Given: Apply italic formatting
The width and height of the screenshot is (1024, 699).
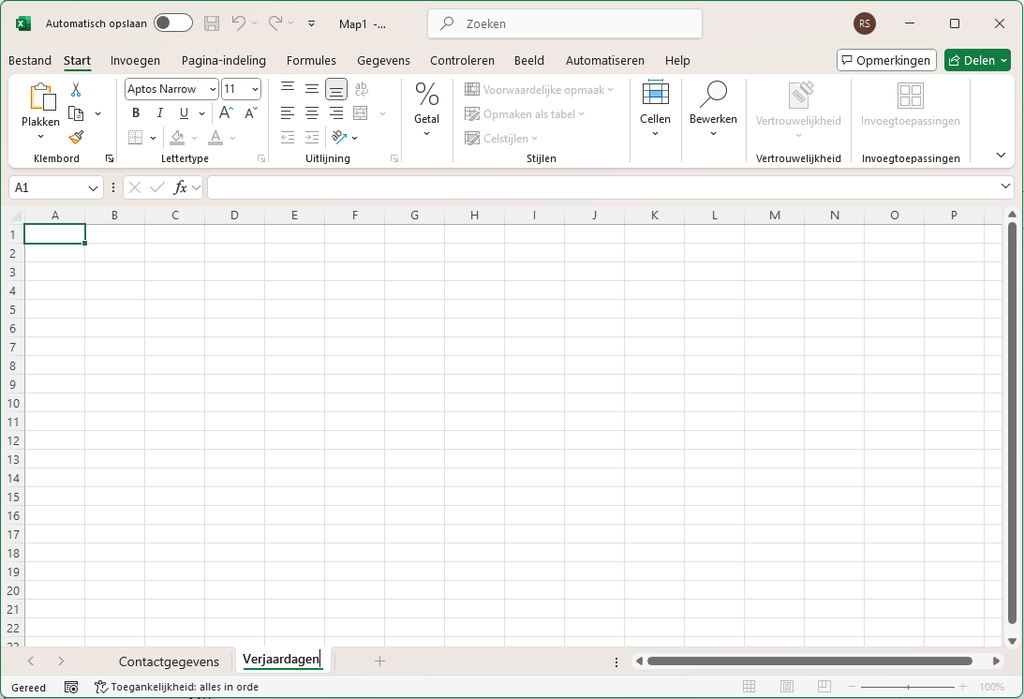Looking at the screenshot, I should click(x=159, y=113).
